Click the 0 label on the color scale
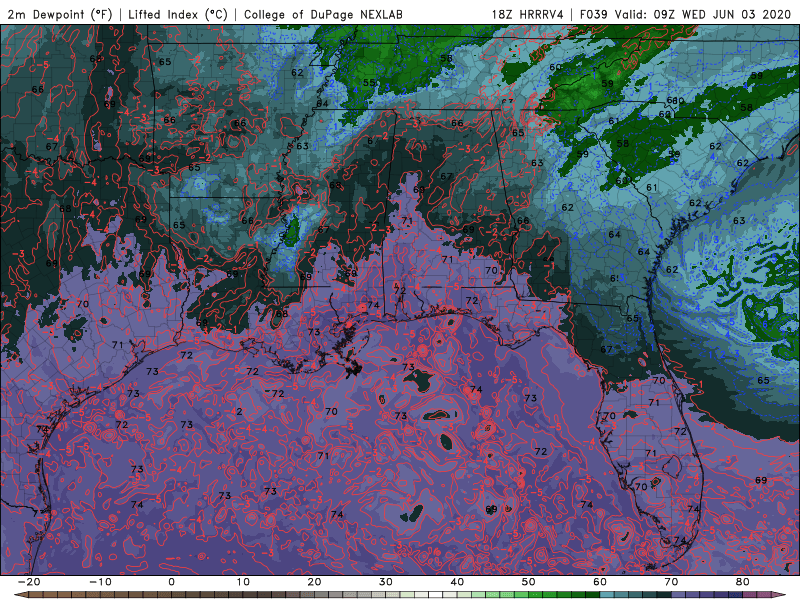Image resolution: width=800 pixels, height=600 pixels. (x=171, y=582)
